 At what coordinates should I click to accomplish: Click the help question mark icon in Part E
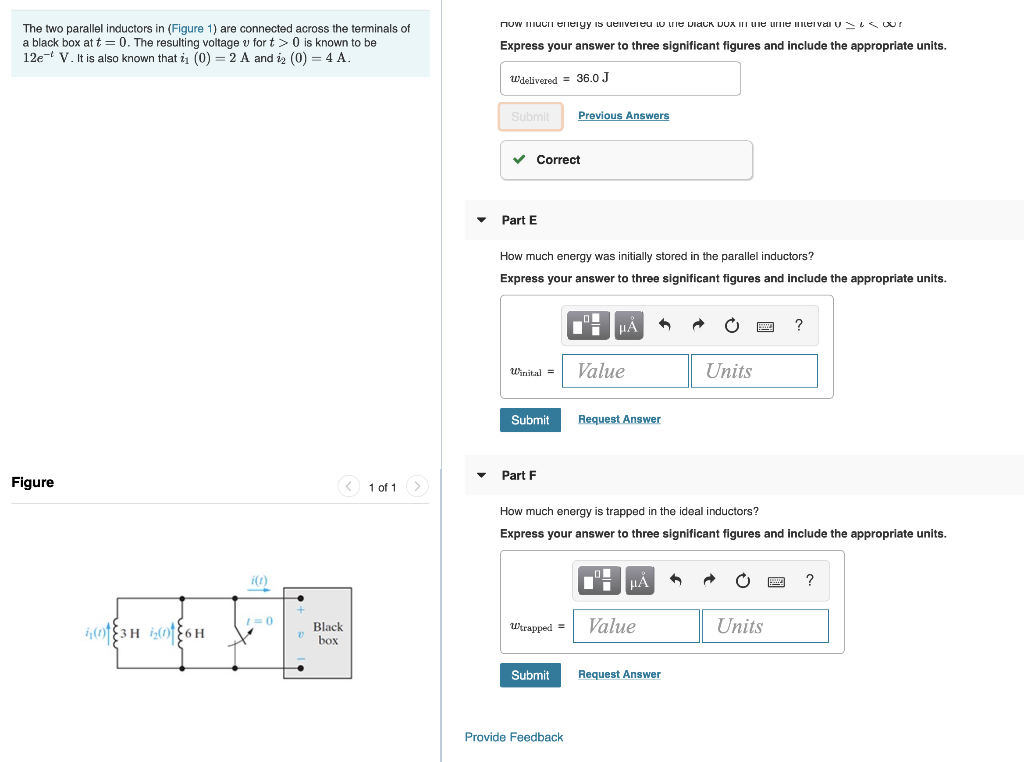tap(798, 325)
